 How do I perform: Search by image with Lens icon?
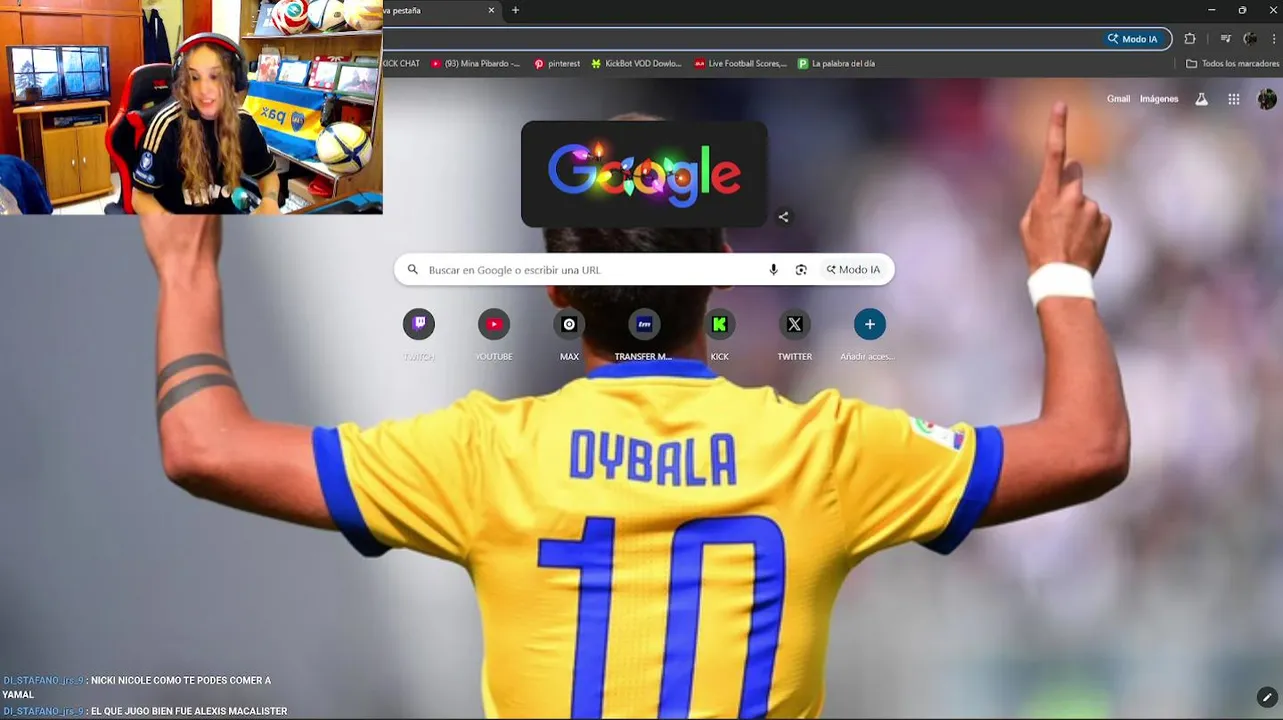801,270
